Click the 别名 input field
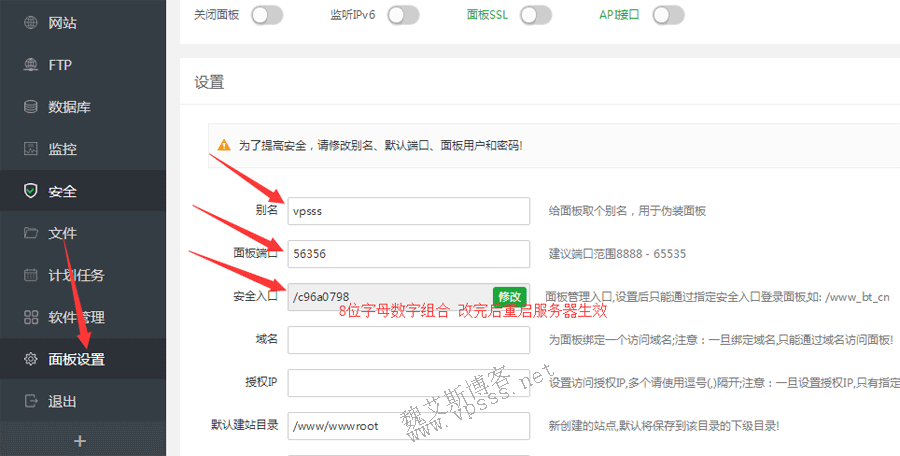The height and width of the screenshot is (456, 900). [x=408, y=211]
